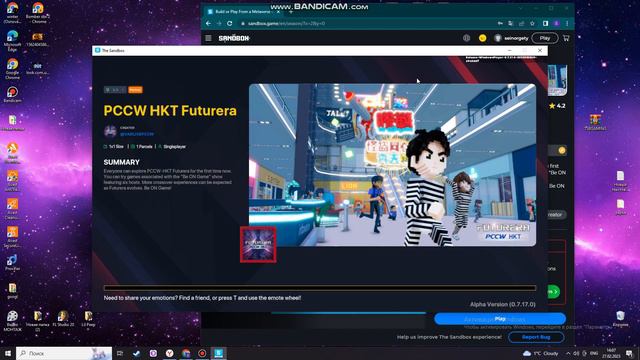Open the taskbar clock and date
This screenshot has height=360, width=640.
(611, 353)
